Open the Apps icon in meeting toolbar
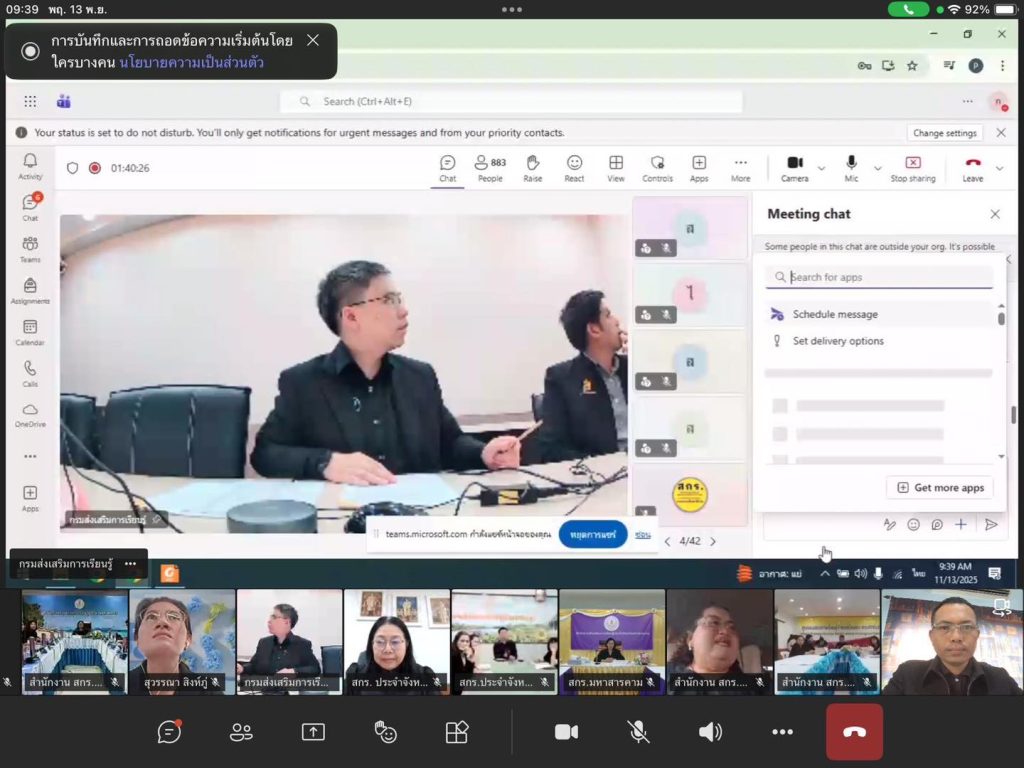 pos(699,166)
